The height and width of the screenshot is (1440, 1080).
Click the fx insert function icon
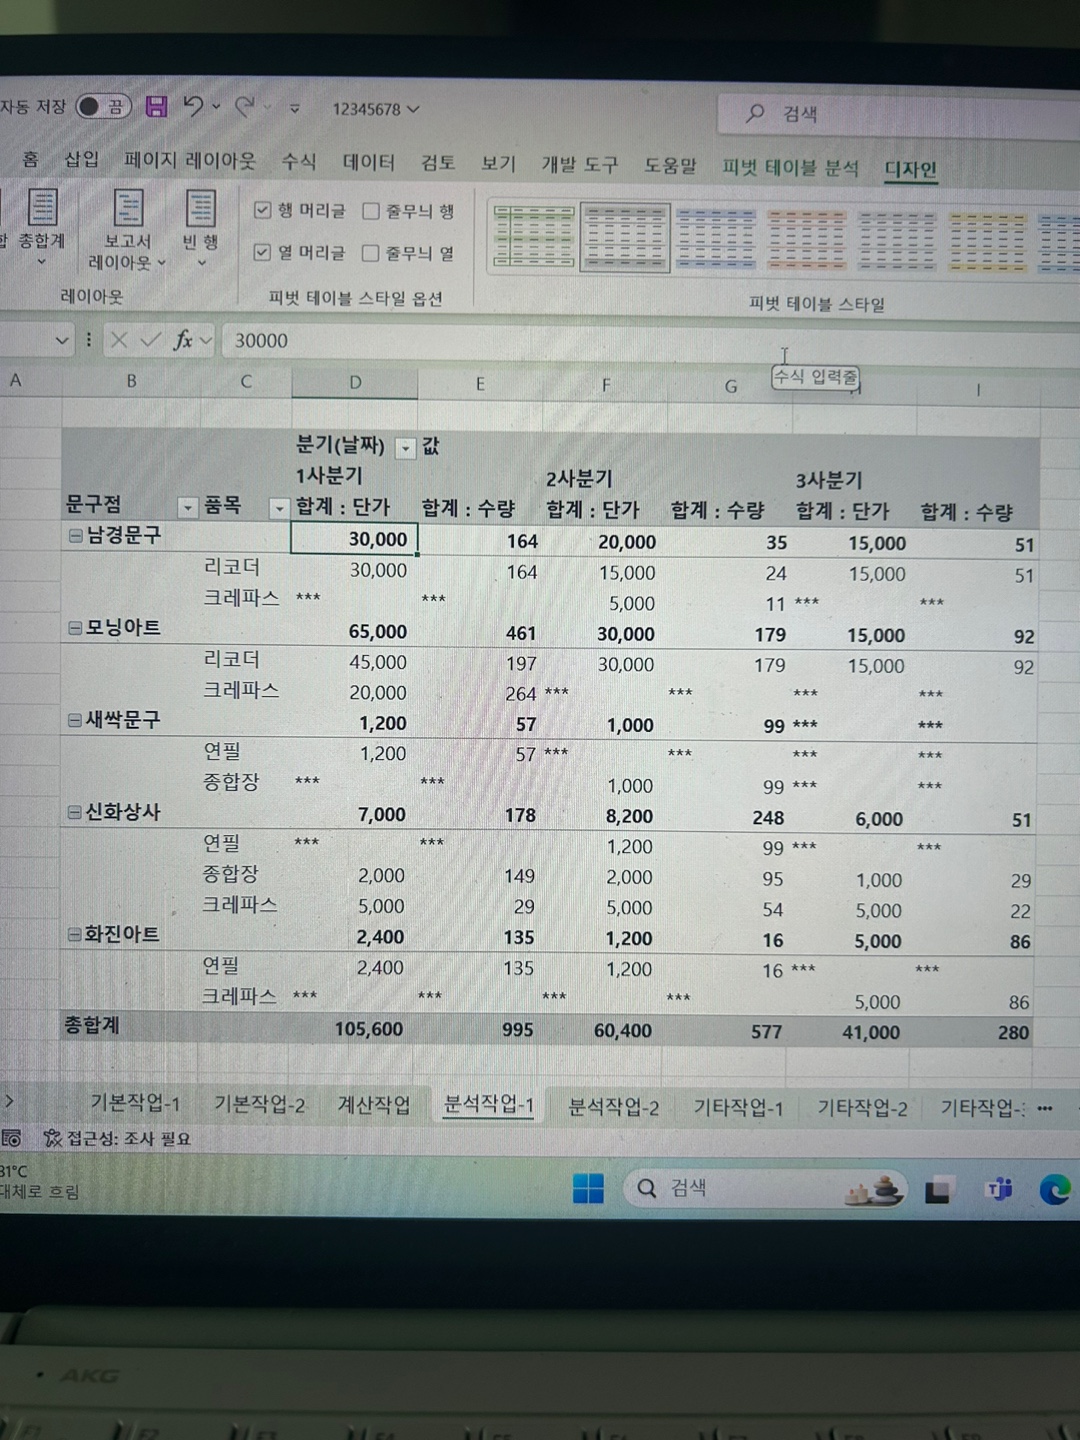click(183, 340)
